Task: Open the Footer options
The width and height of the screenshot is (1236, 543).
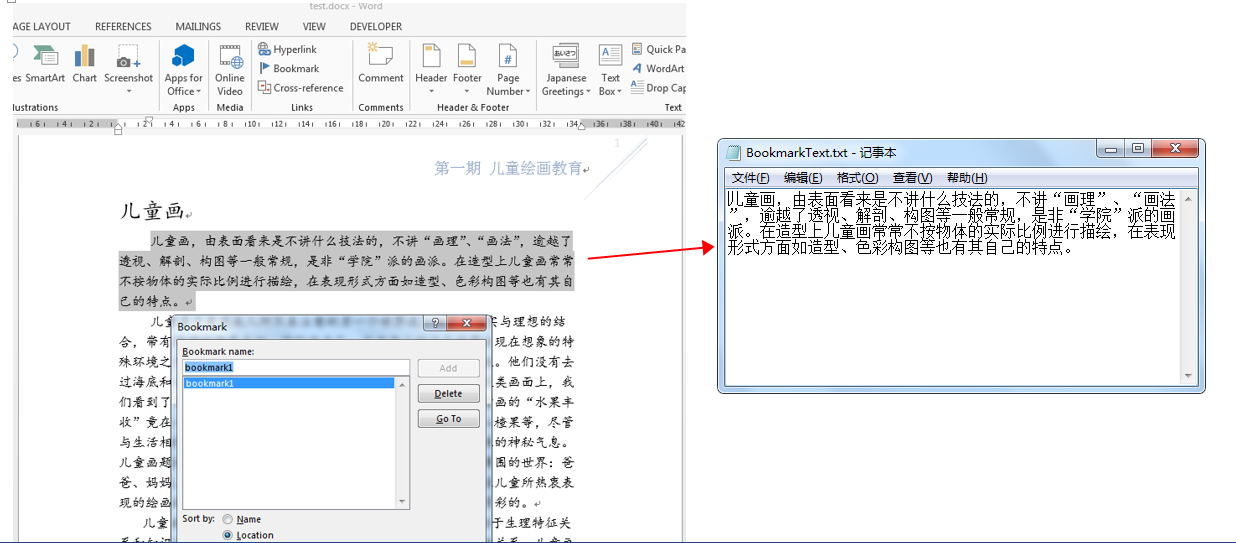Action: pos(467,70)
